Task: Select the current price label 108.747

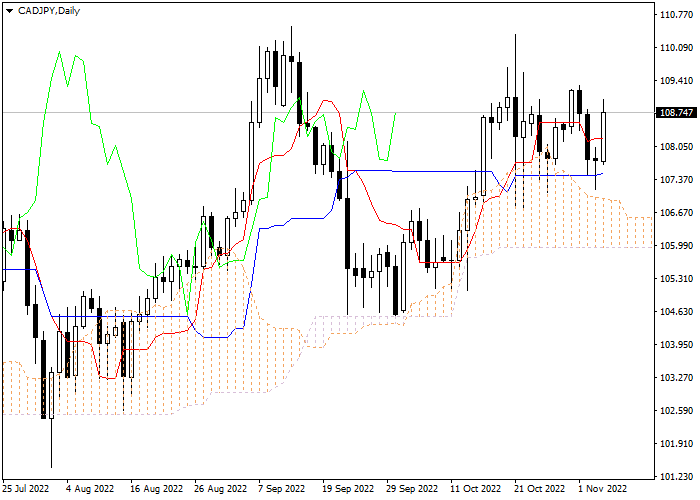Action: (676, 113)
